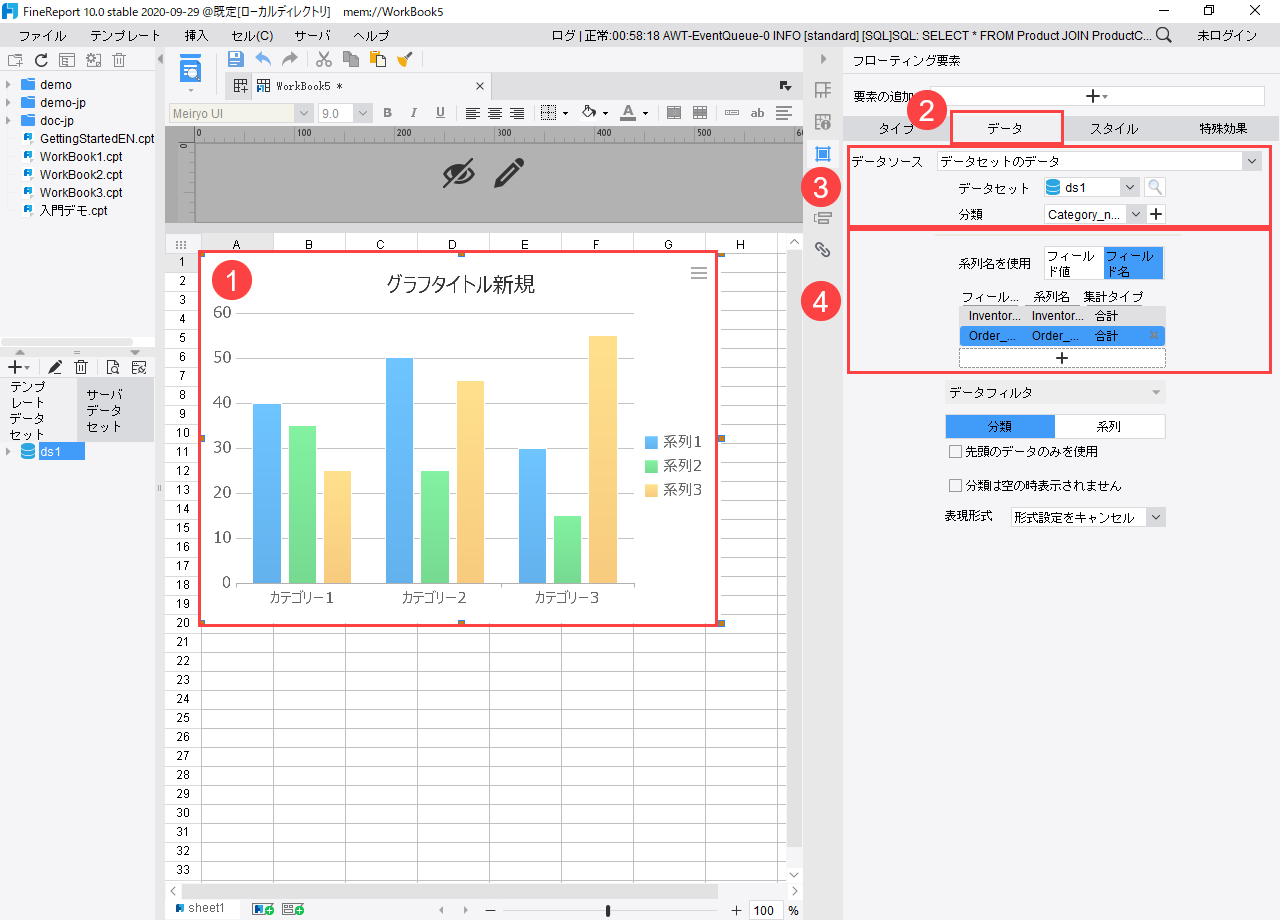1280x920 pixels.
Task: Click the dataset preview magnifier icon
Action: [x=1155, y=187]
